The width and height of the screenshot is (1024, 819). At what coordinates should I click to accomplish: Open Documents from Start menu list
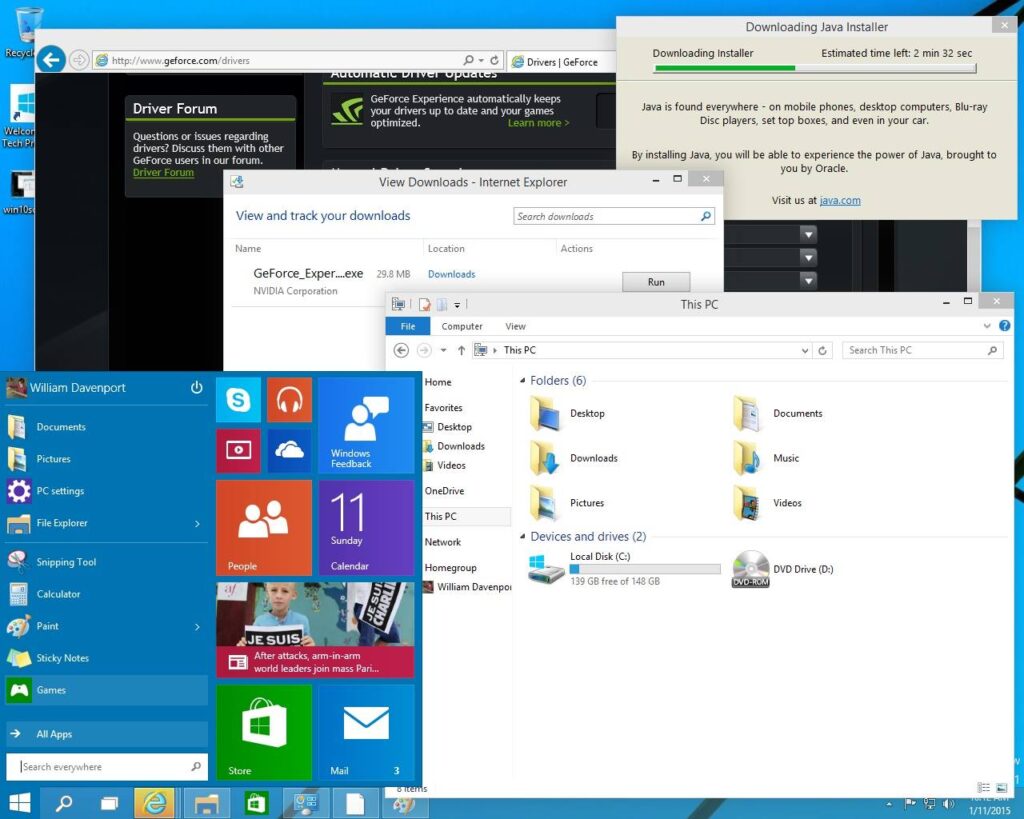tap(104, 426)
